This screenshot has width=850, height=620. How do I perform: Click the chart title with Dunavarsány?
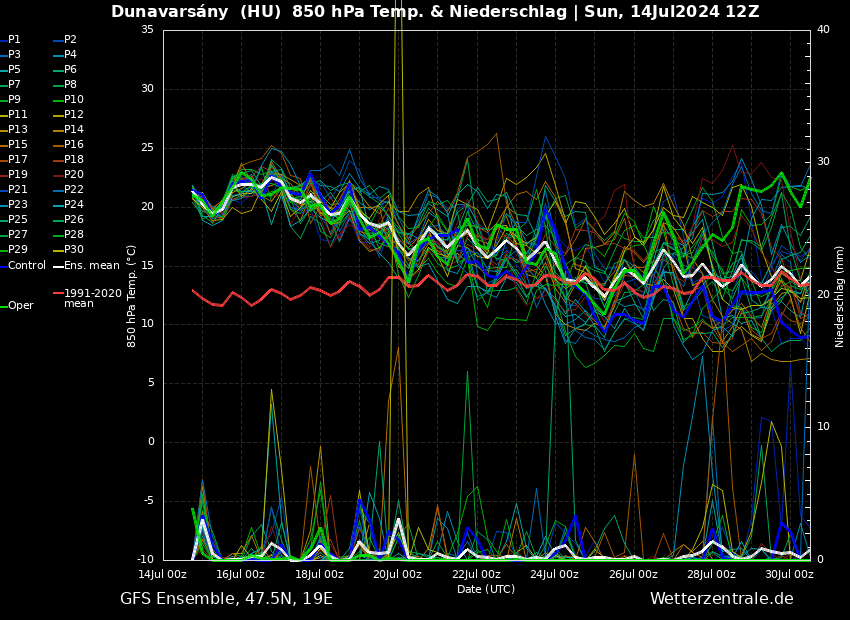coord(435,12)
